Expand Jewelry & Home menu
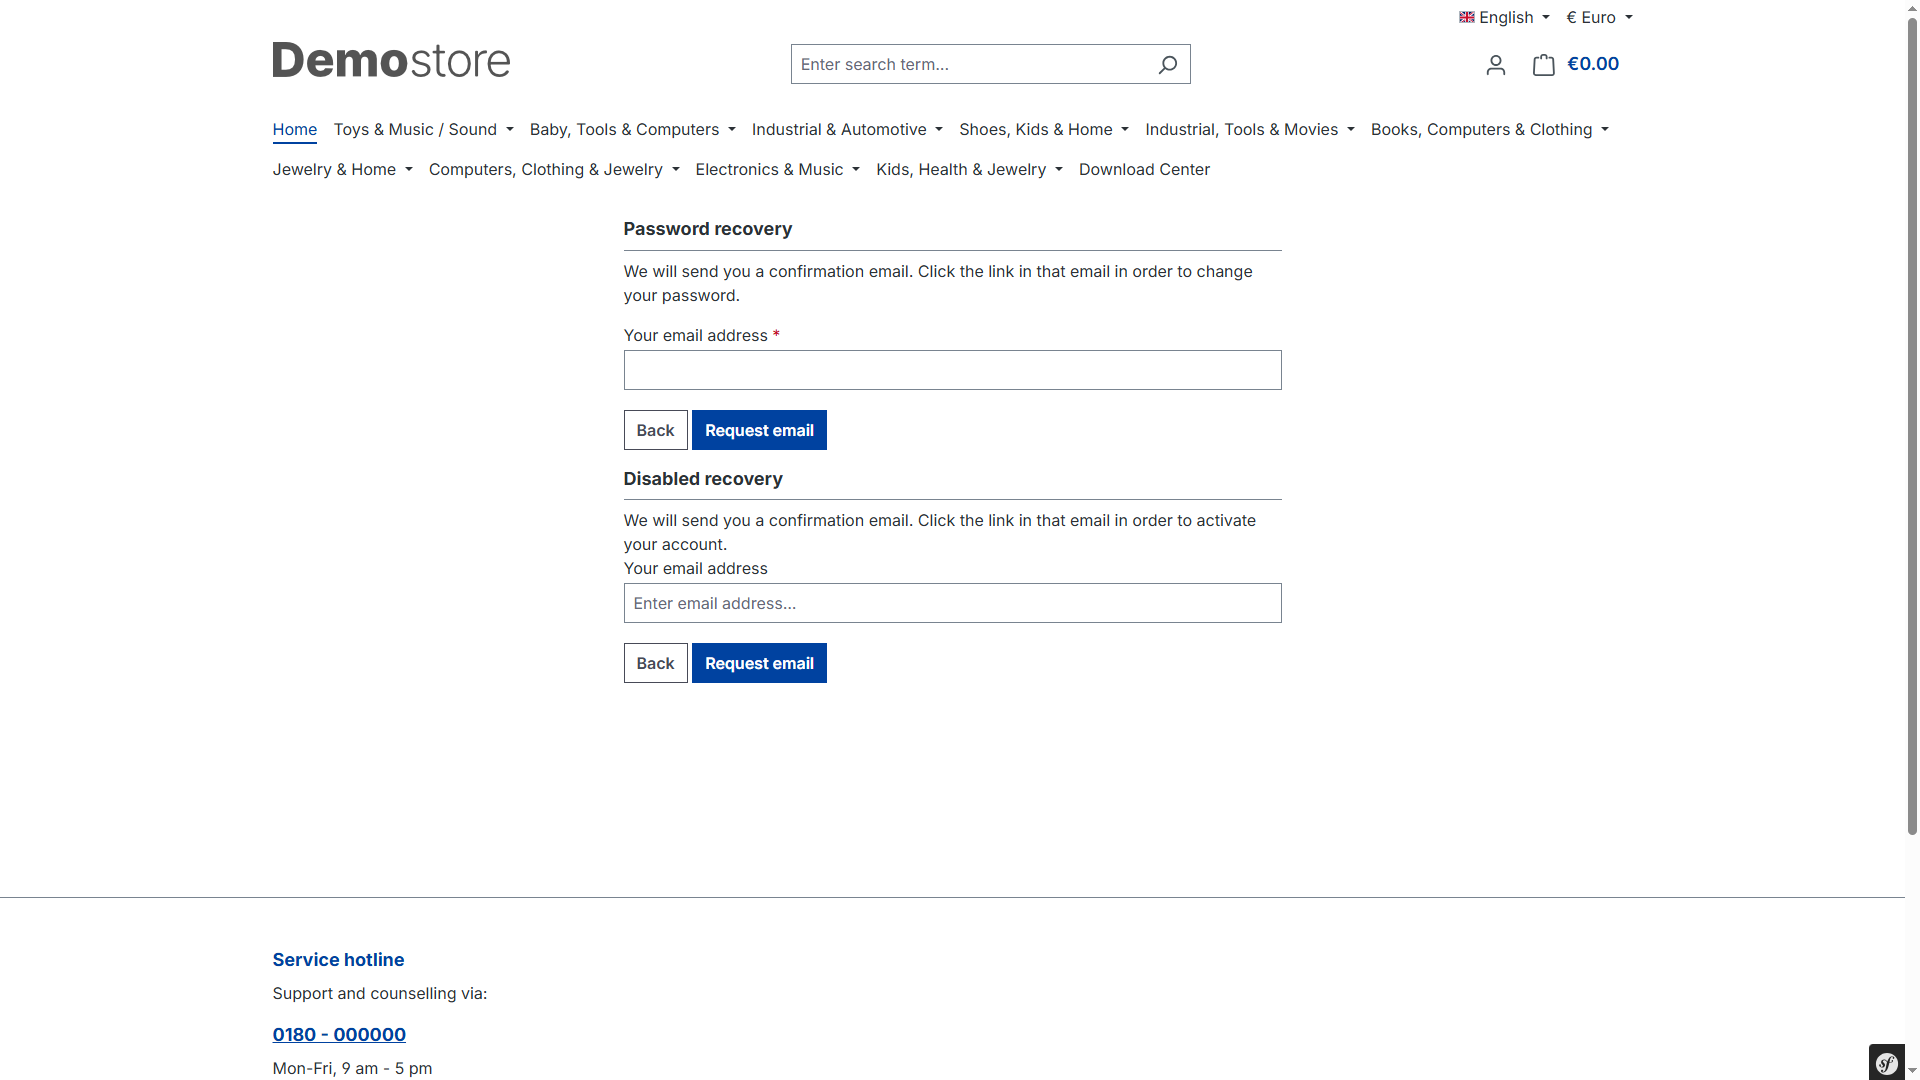 click(x=342, y=170)
